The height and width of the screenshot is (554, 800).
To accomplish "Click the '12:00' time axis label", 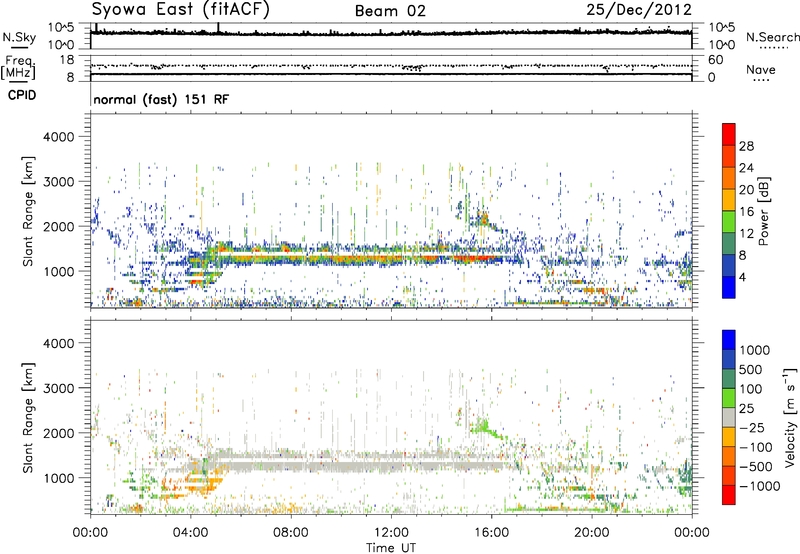I will 391,533.
